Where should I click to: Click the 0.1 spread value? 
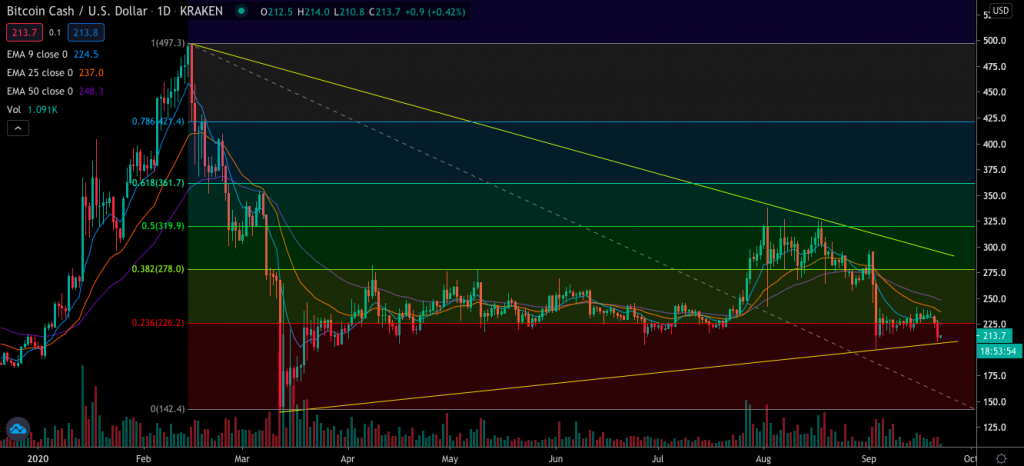(x=54, y=31)
